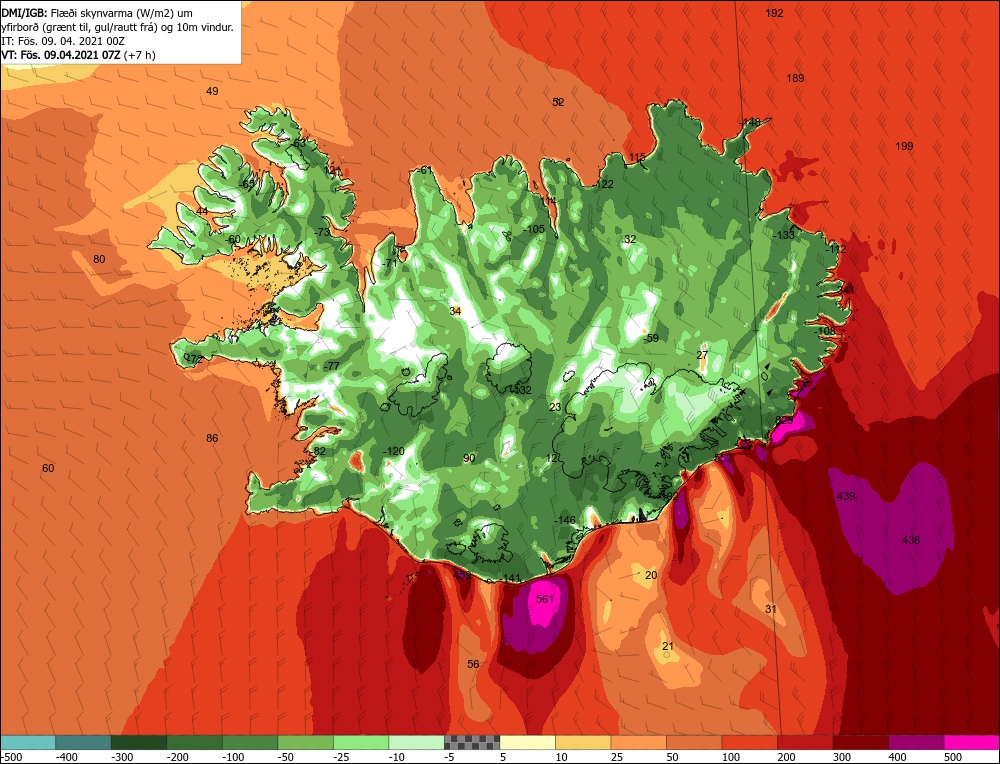Click the -500 label on the legend

[x=11, y=757]
